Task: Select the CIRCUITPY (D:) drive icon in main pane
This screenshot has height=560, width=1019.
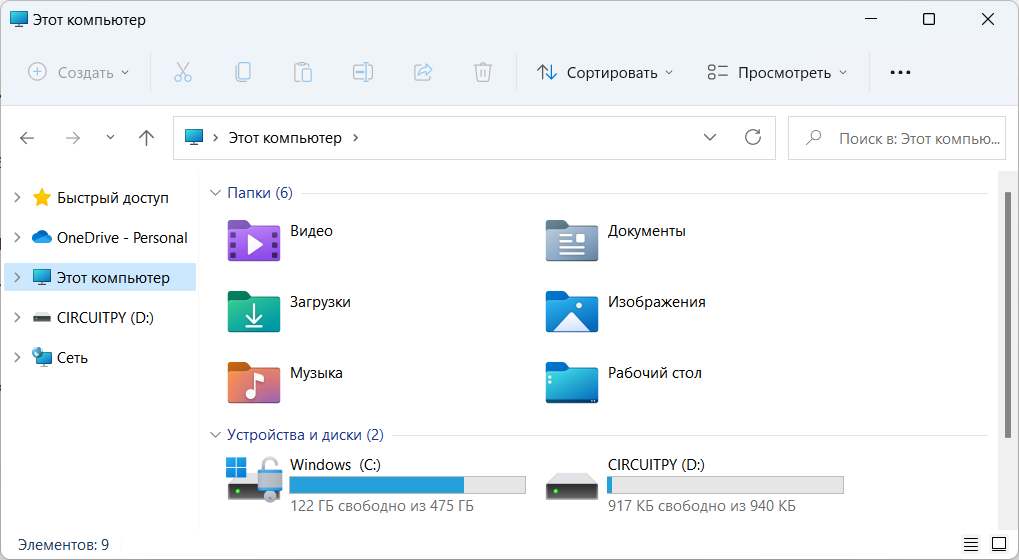Action: tap(572, 486)
